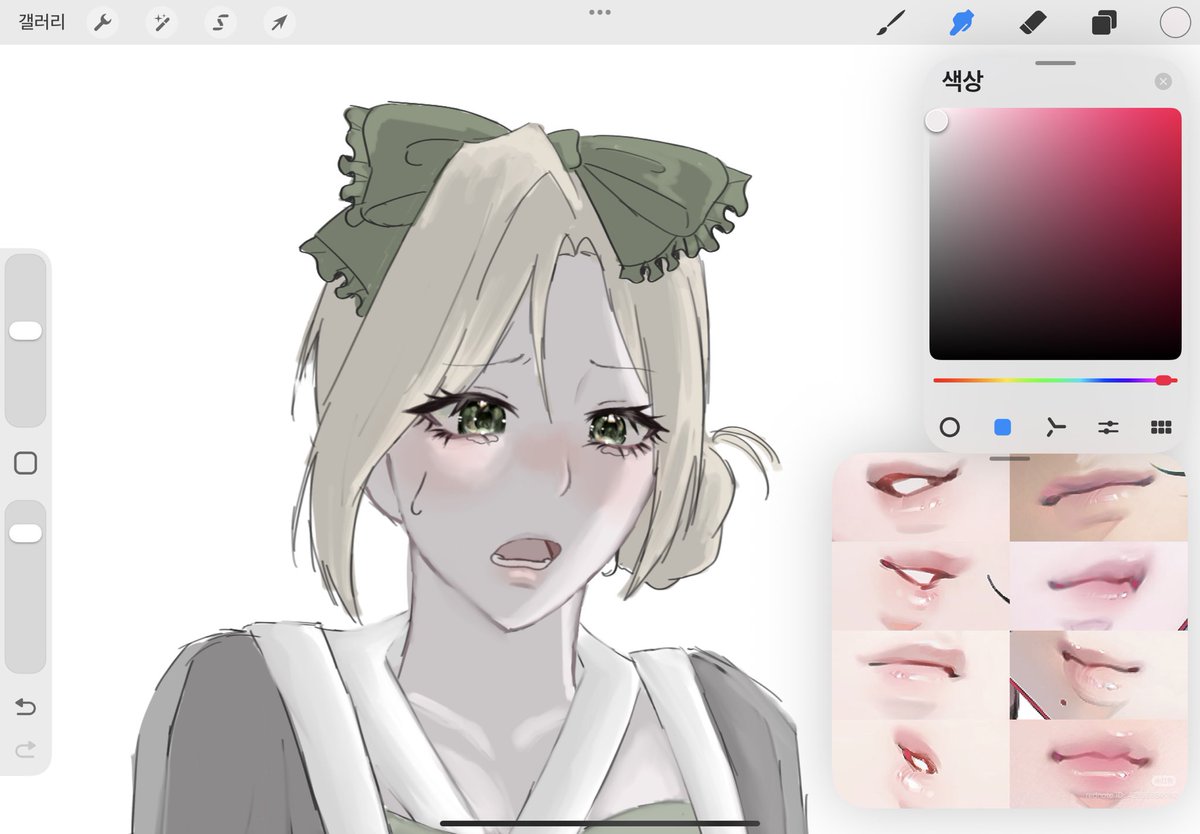Click the lower sidebar opacity slider
The width and height of the screenshot is (1200, 834).
point(25,586)
